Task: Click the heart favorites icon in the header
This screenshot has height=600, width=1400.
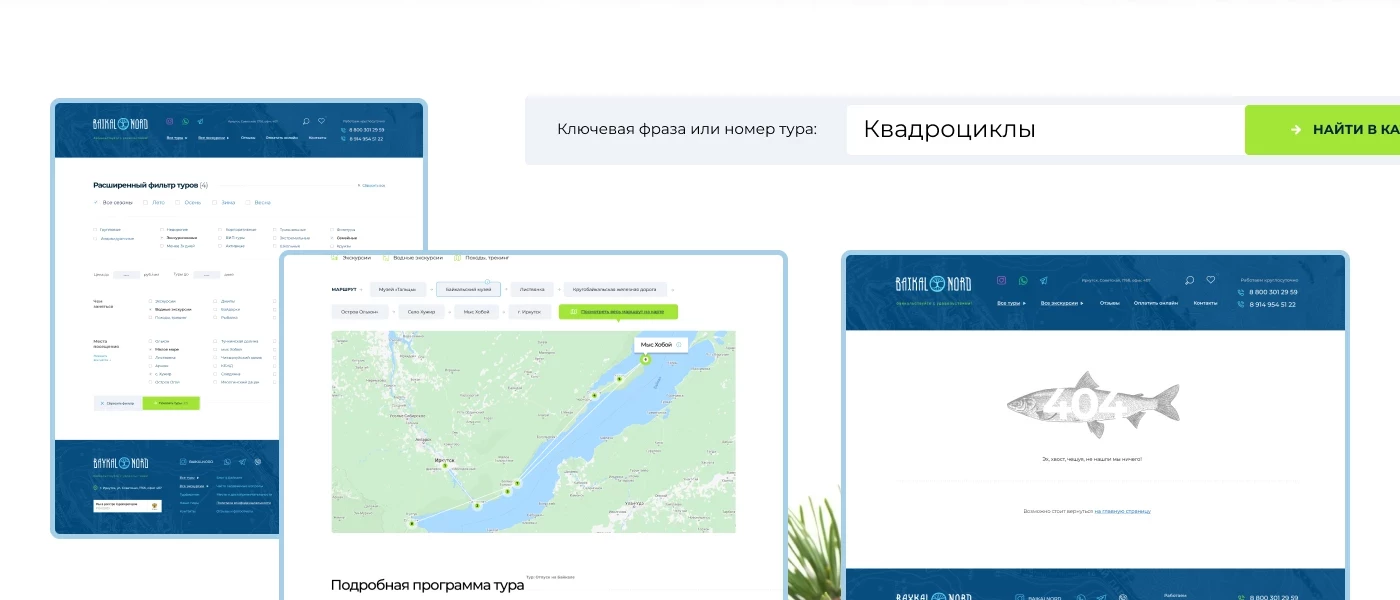Action: [1211, 279]
